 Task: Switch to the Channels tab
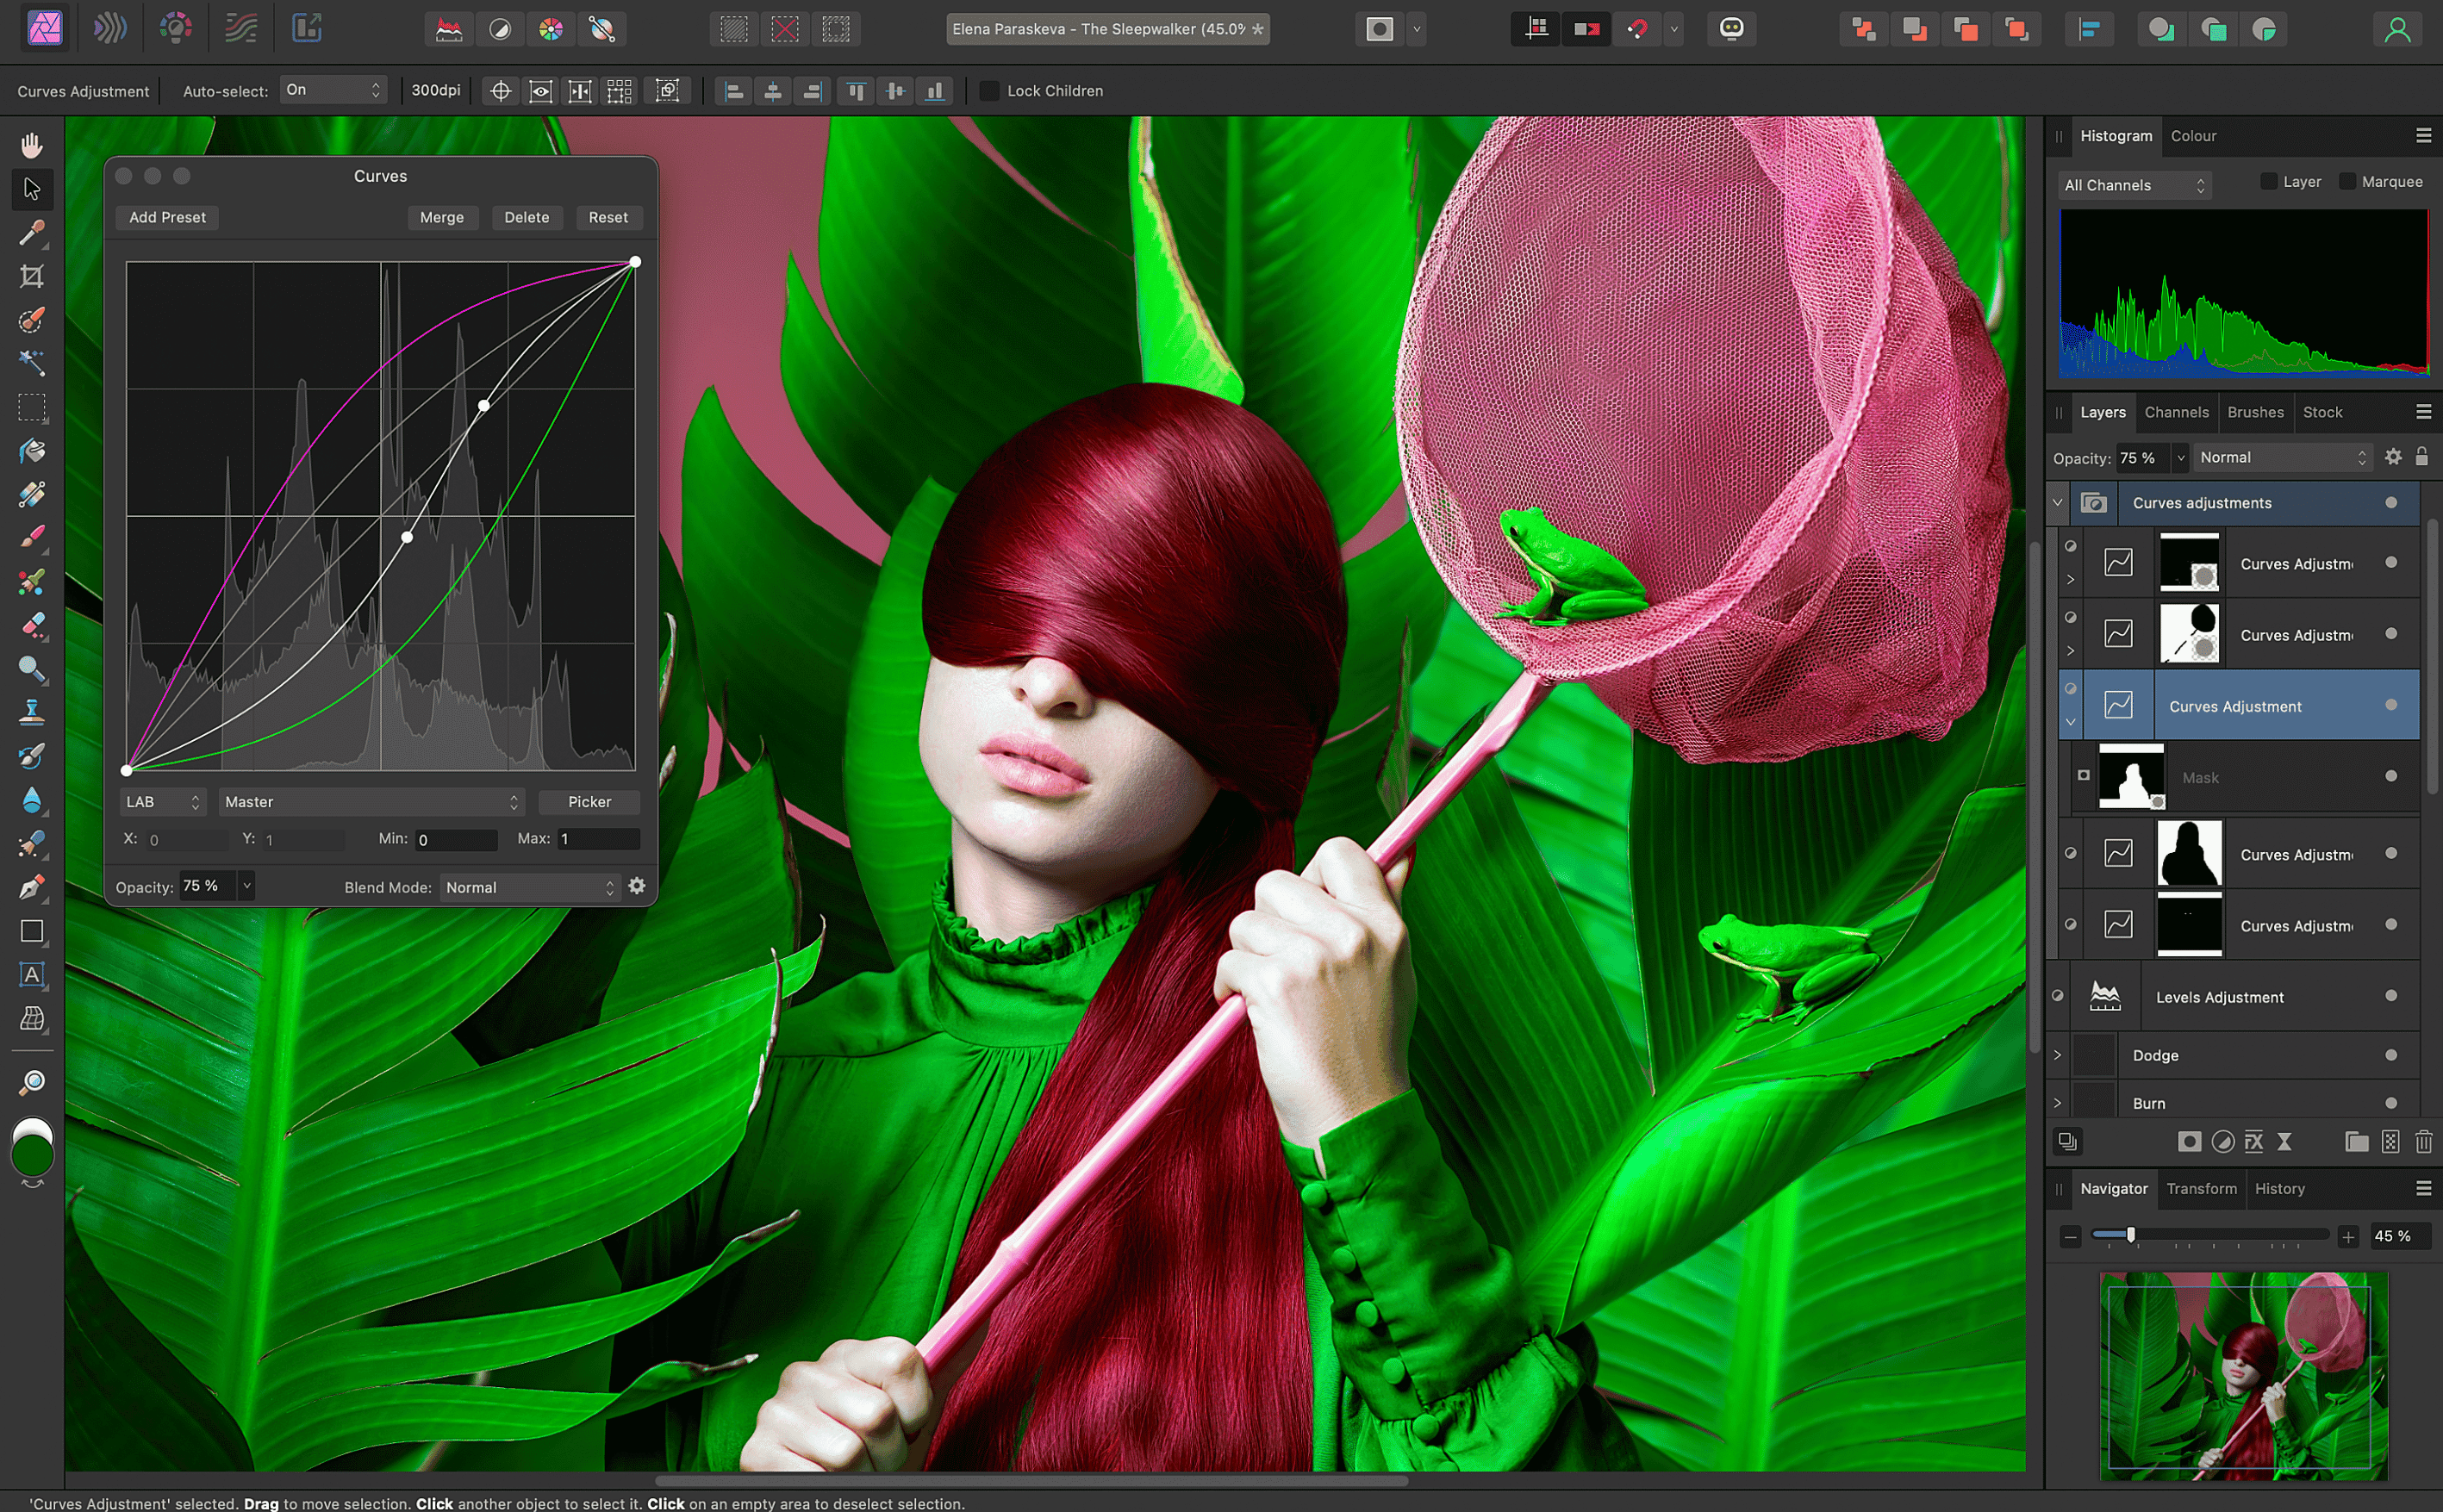coord(2178,412)
